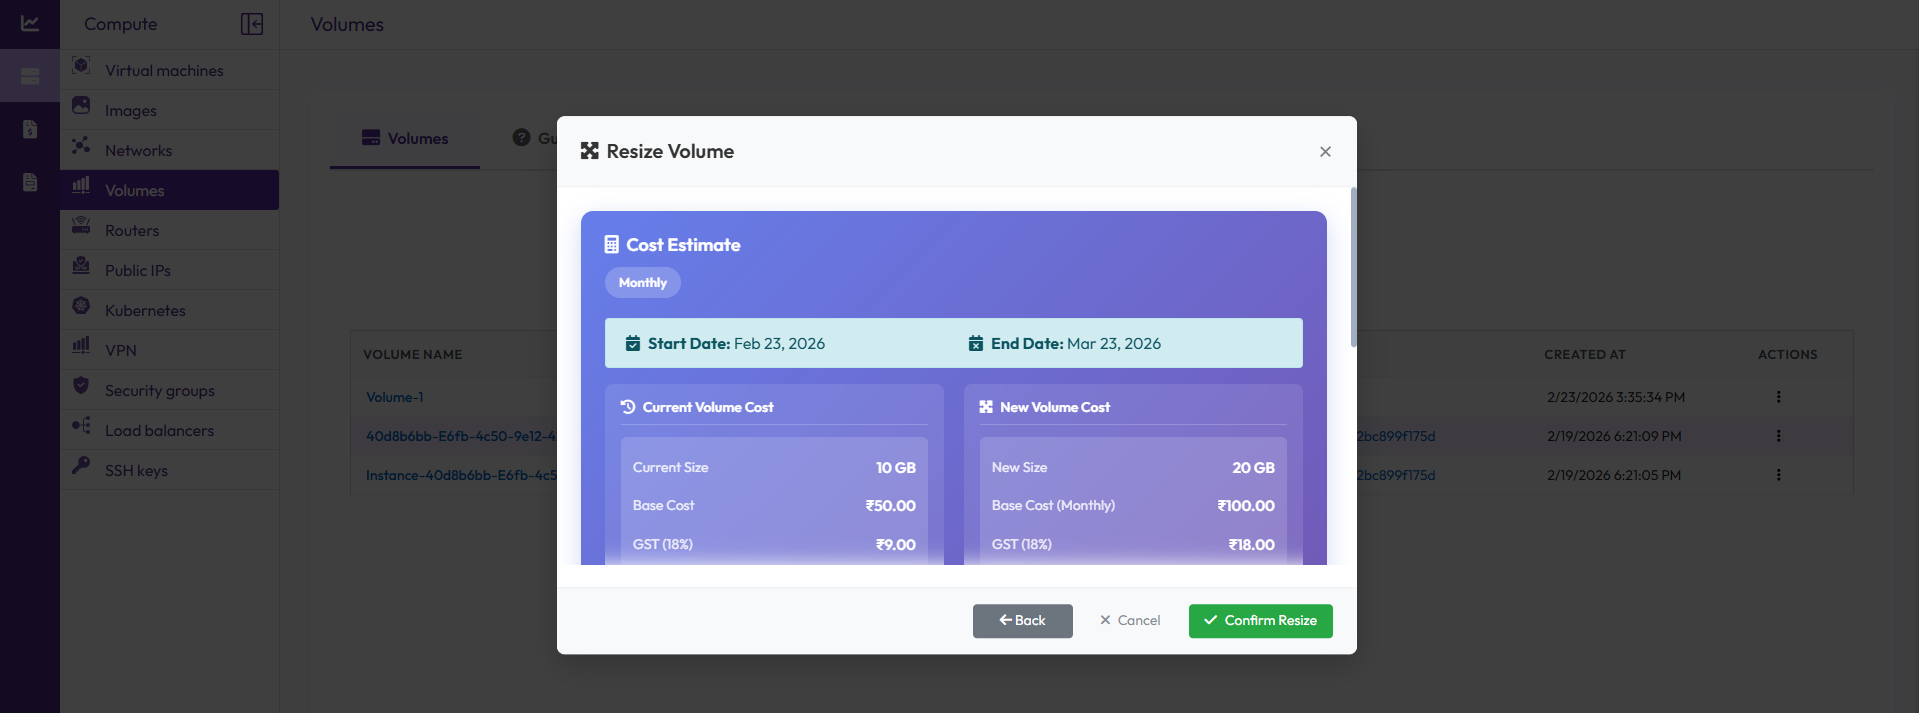
Task: Click the billing document icon in left rail
Action: pyautogui.click(x=30, y=129)
